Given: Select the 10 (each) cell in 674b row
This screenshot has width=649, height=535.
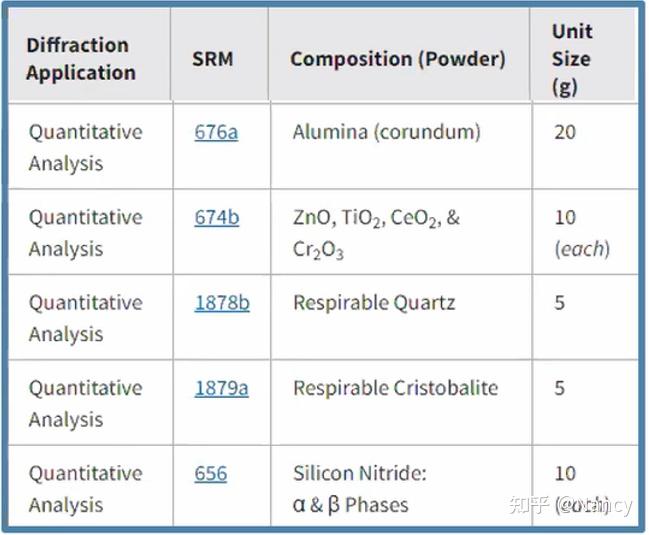Looking at the screenshot, I should click(580, 233).
